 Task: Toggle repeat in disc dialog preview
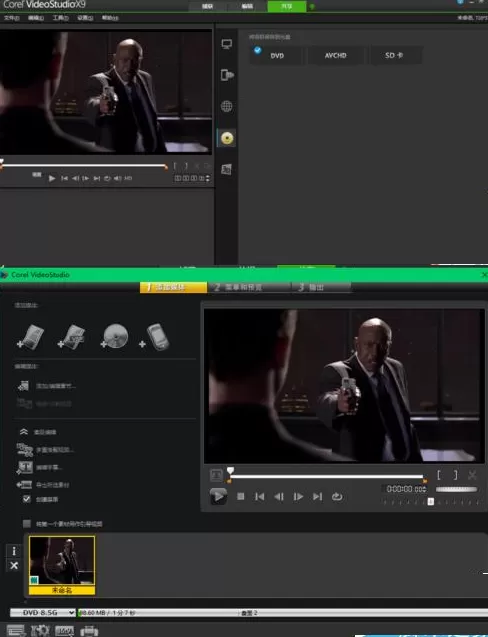pos(337,496)
